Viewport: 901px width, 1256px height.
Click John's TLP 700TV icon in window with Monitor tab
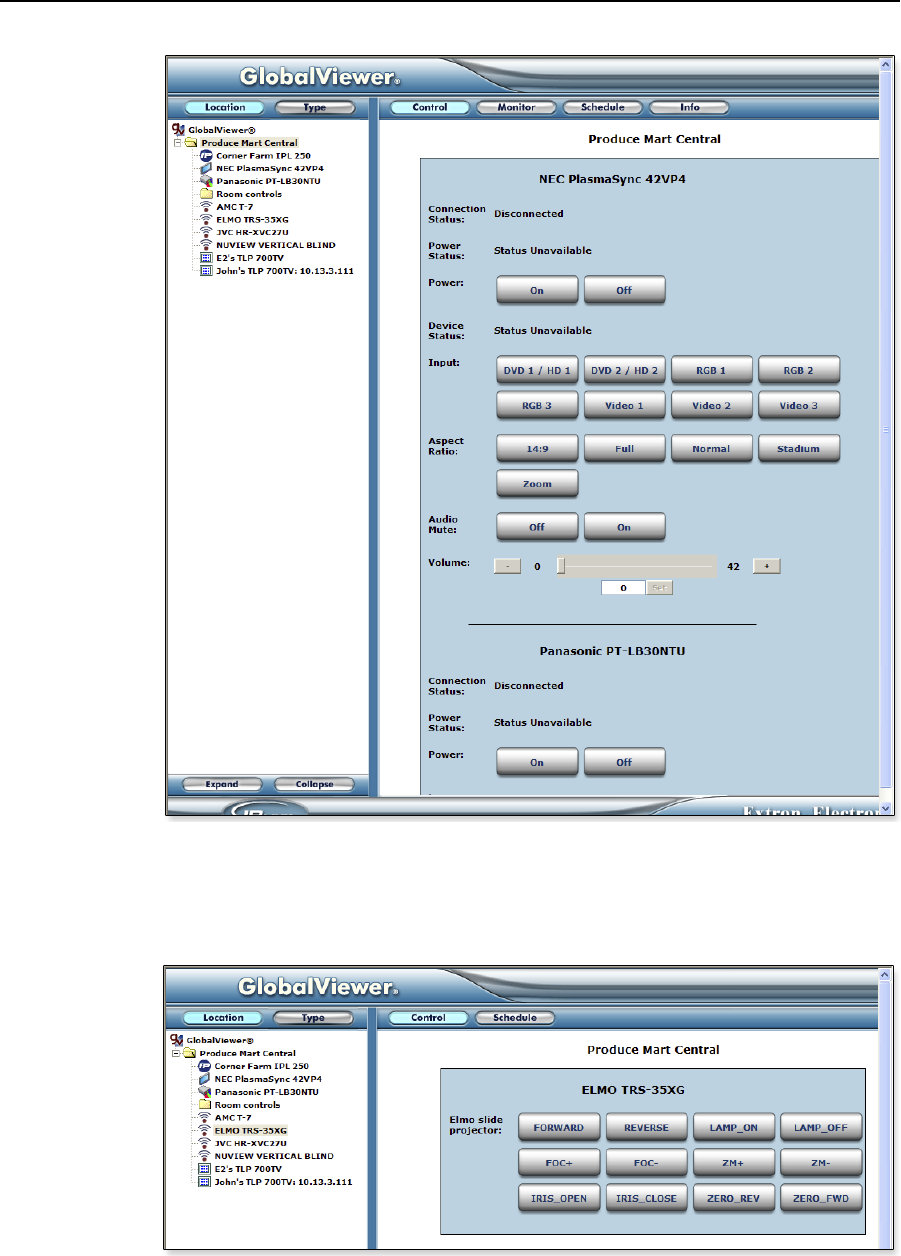pos(206,271)
